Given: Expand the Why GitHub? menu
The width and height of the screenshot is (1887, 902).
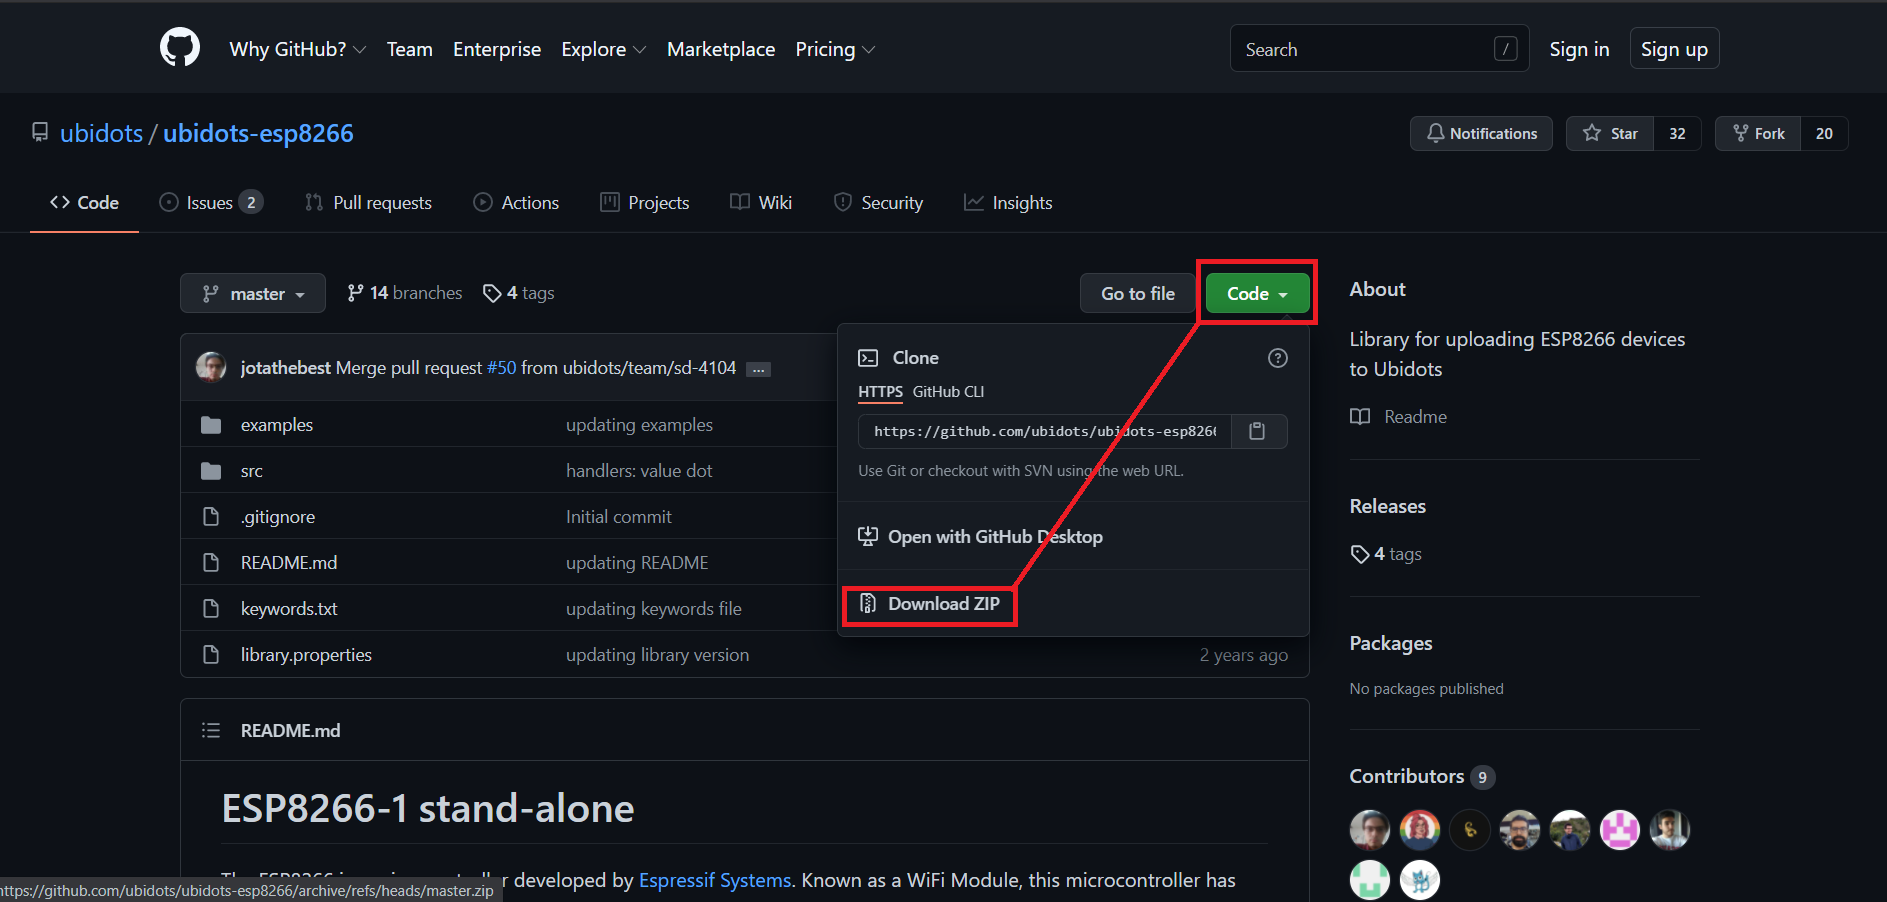Looking at the screenshot, I should point(298,49).
